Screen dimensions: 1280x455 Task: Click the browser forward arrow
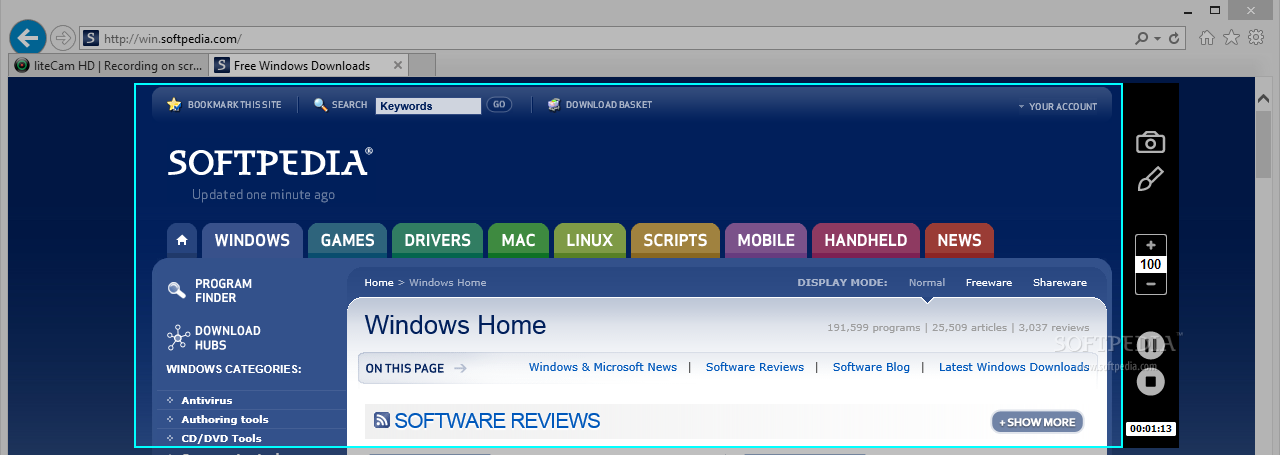62,38
